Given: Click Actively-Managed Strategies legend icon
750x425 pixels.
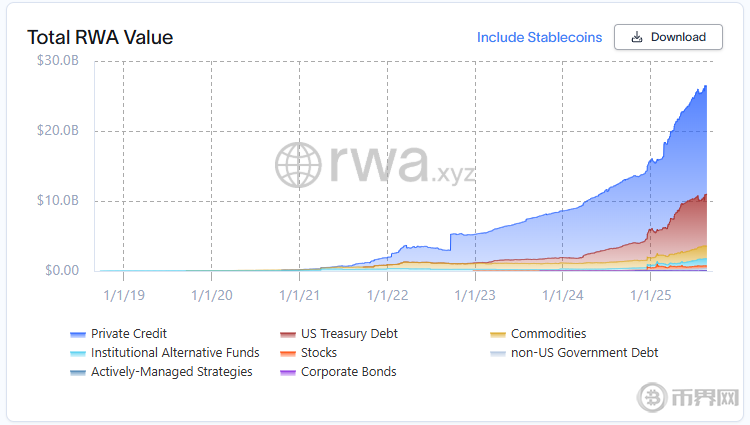Looking at the screenshot, I should 77,372.
